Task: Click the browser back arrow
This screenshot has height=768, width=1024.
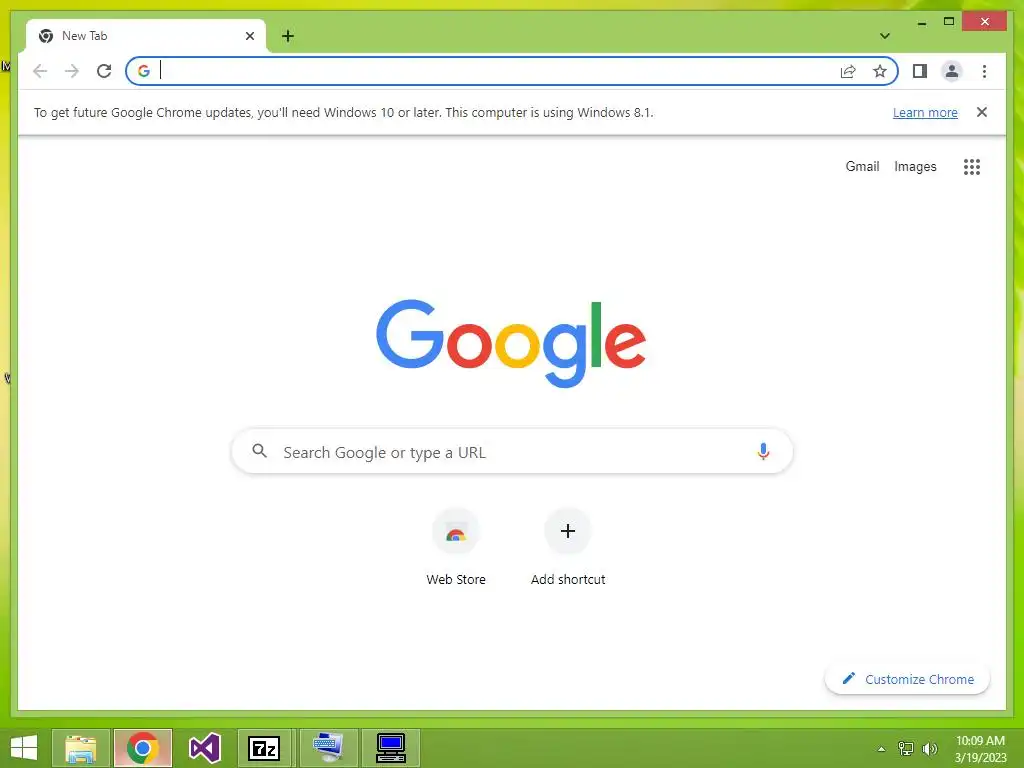Action: click(40, 71)
